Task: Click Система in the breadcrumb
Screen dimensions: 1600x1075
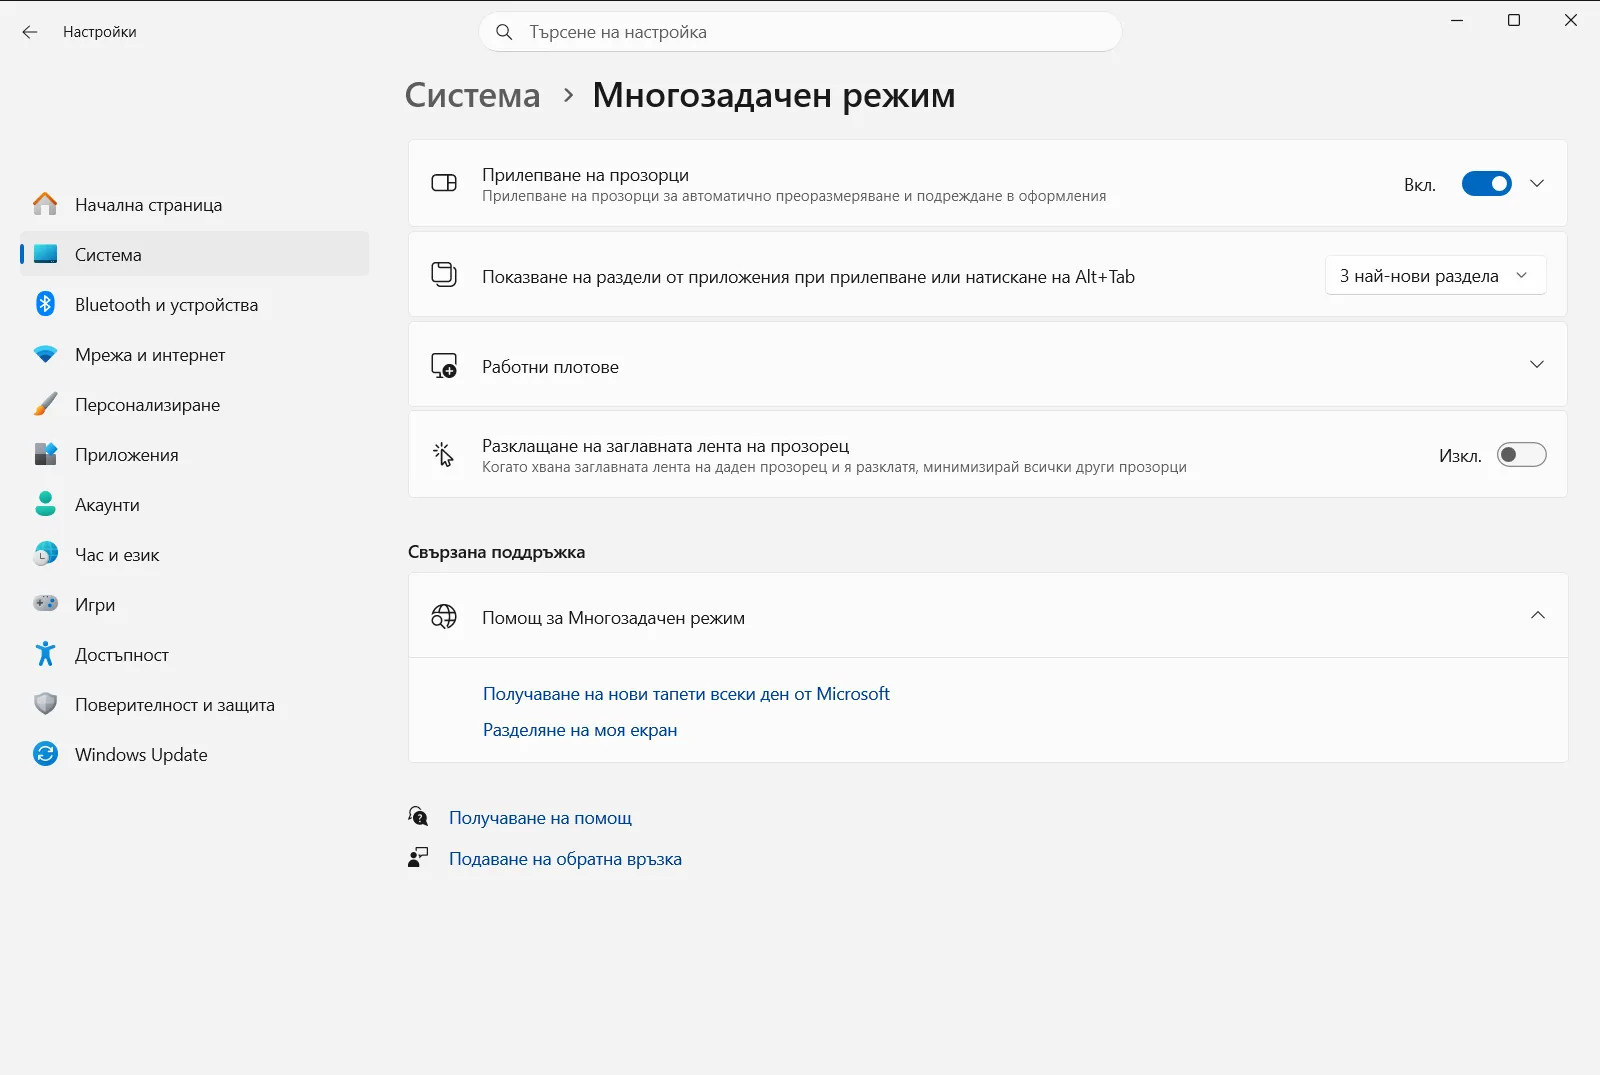Action: [x=472, y=95]
